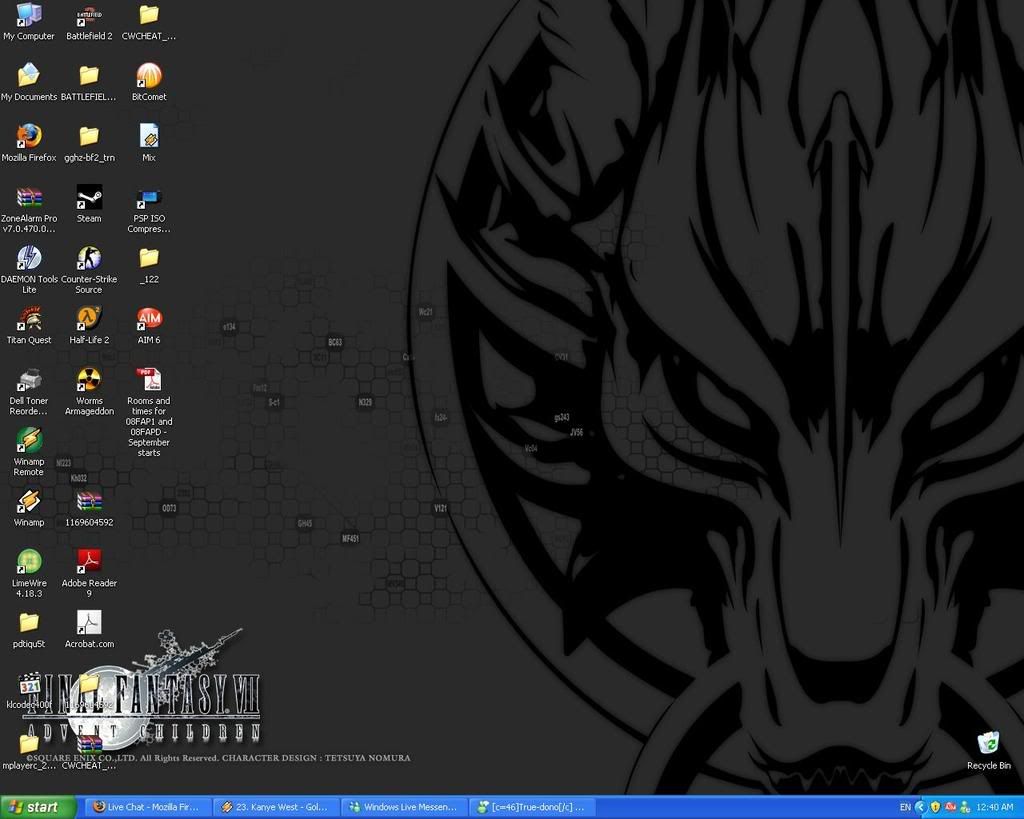Select the CWCHEAT archive at bottom
This screenshot has height=819, width=1024.
point(89,744)
